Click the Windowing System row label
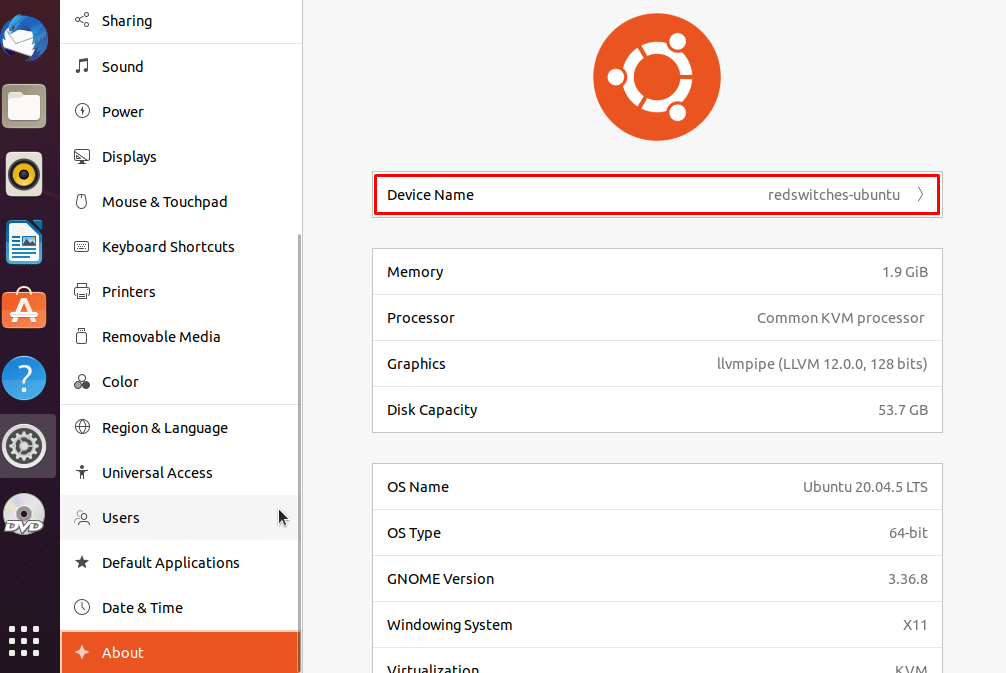 tap(449, 625)
